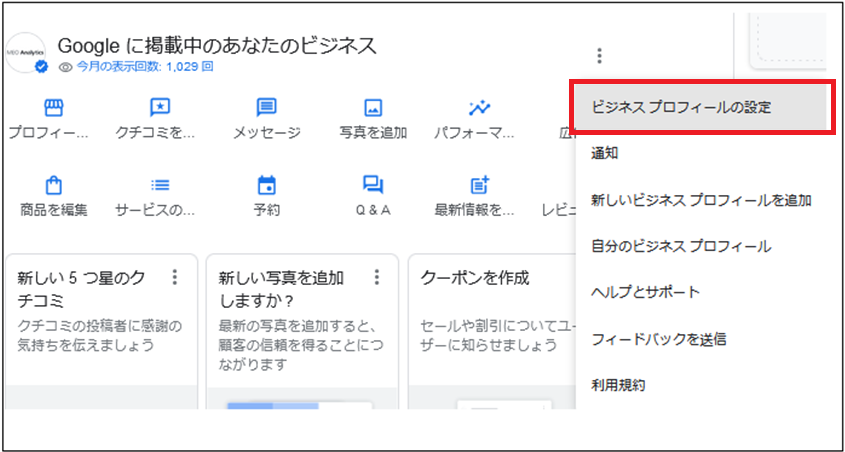Click the MEO Analytics business logo
The image size is (845, 452).
click(x=25, y=52)
